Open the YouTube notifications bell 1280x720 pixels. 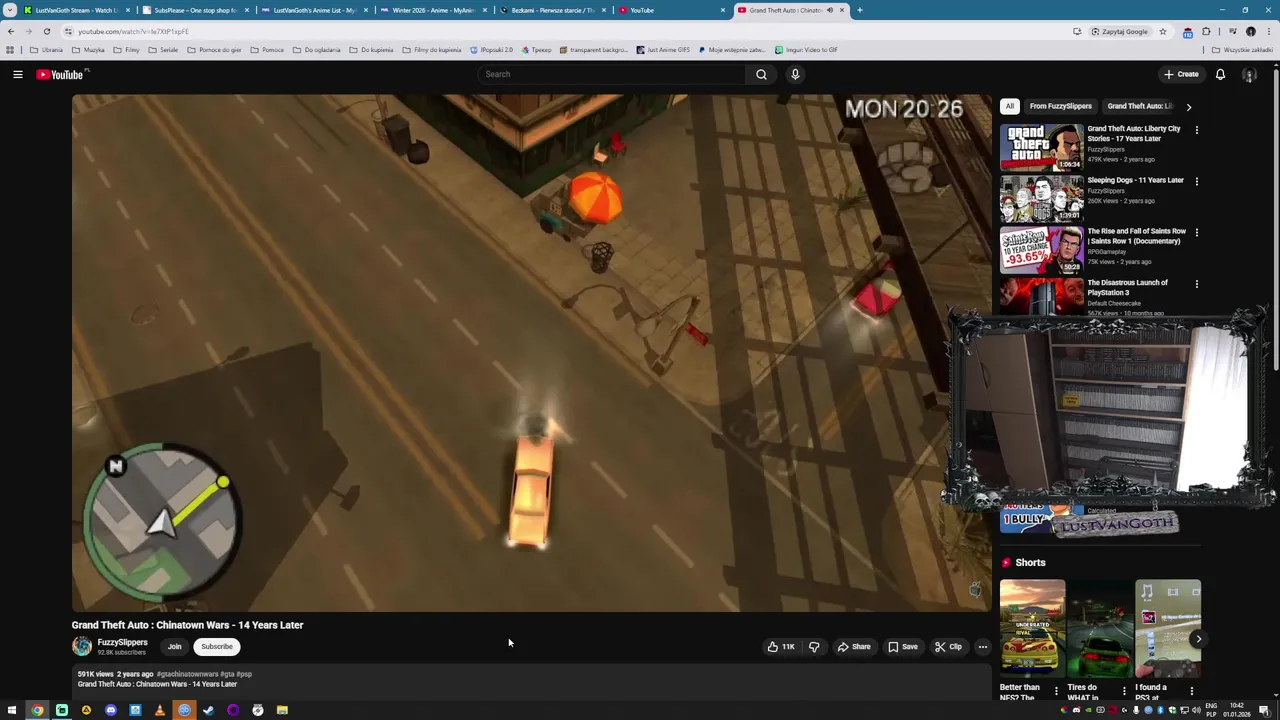tap(1220, 74)
